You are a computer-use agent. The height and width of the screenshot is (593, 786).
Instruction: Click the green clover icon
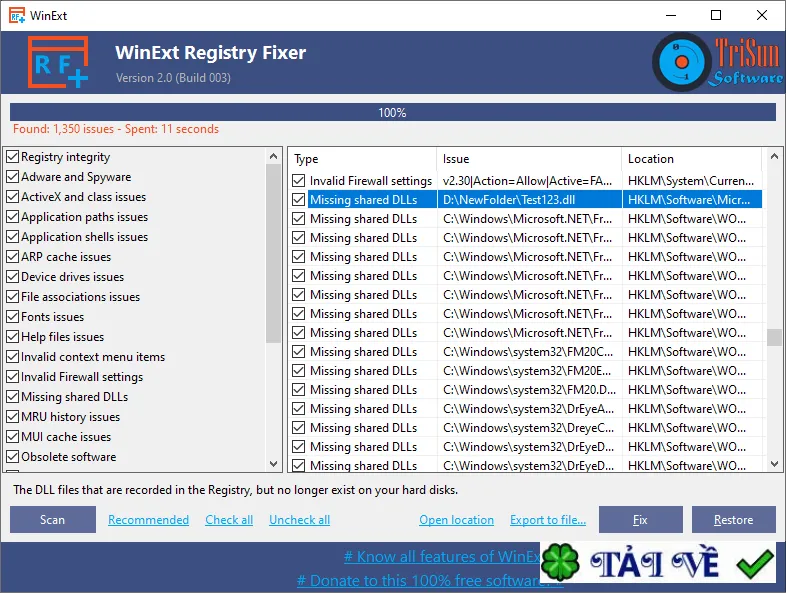560,562
